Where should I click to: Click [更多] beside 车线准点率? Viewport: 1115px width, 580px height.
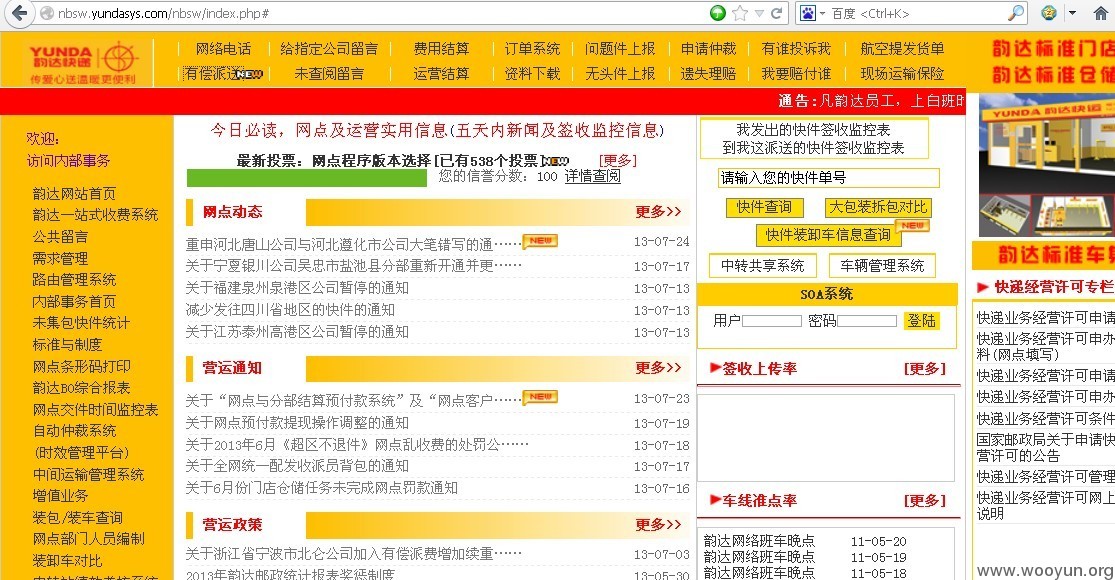coord(924,500)
